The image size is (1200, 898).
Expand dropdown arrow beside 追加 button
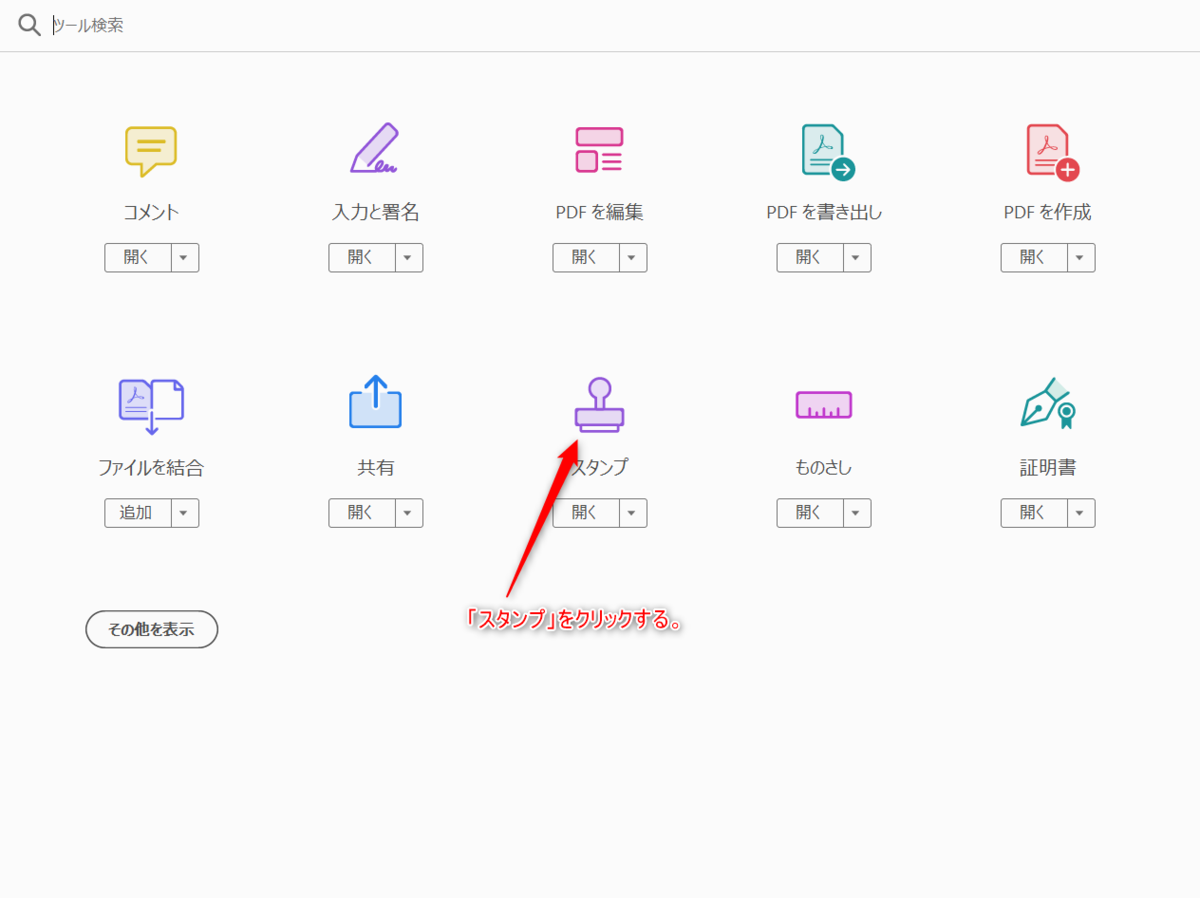[x=185, y=513]
